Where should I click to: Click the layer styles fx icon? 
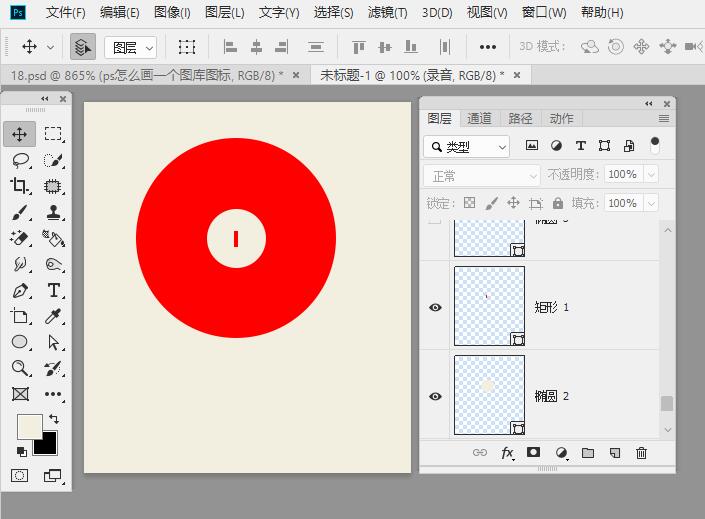click(507, 453)
